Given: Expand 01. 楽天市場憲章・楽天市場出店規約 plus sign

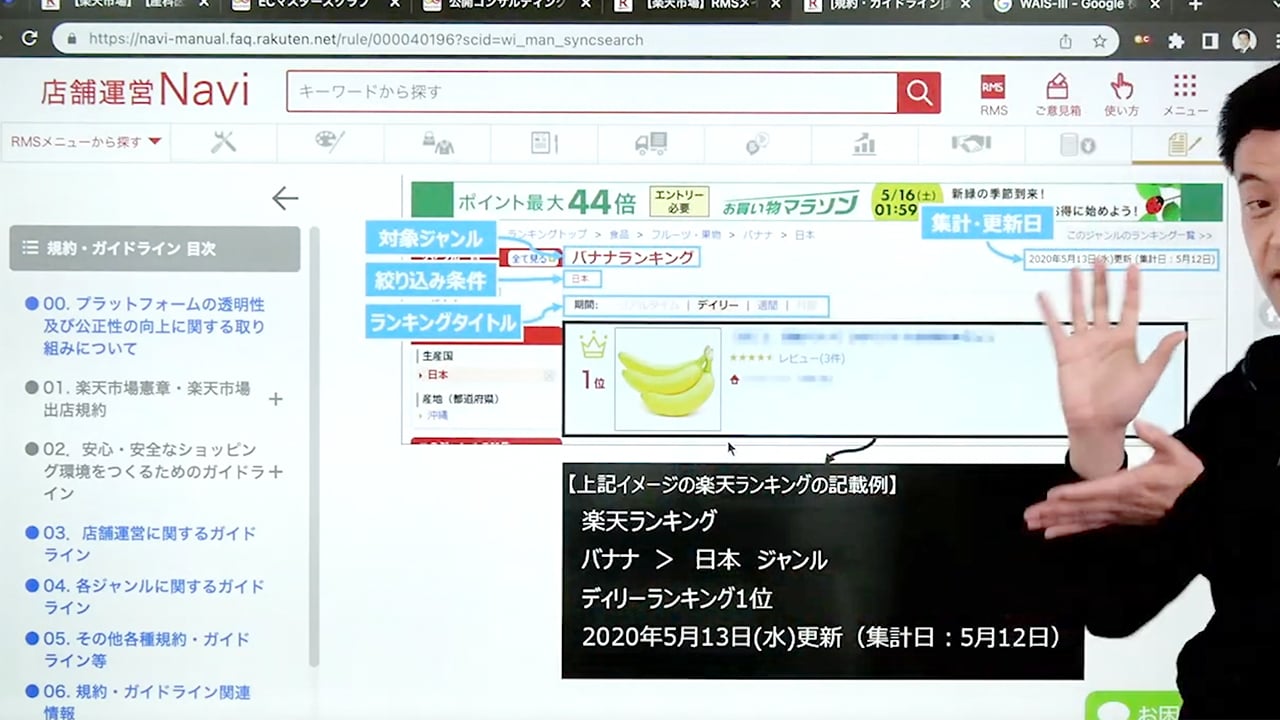Looking at the screenshot, I should point(276,399).
